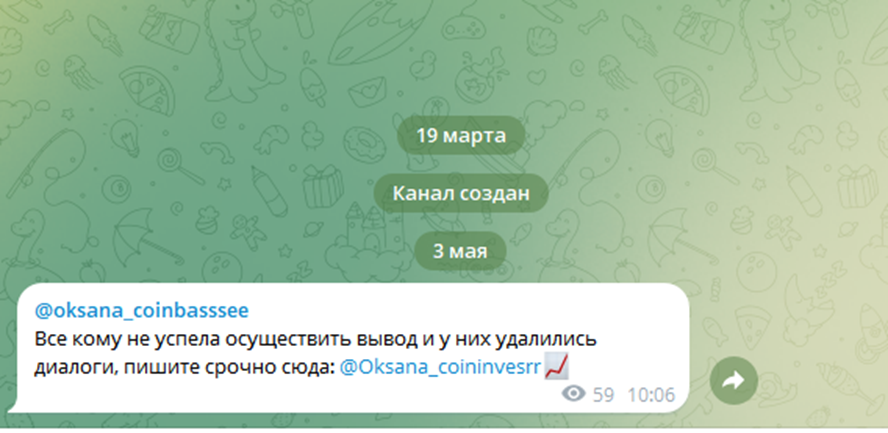The width and height of the screenshot is (888, 433).
Task: Click the gift box doodle in the background
Action: (x=323, y=186)
